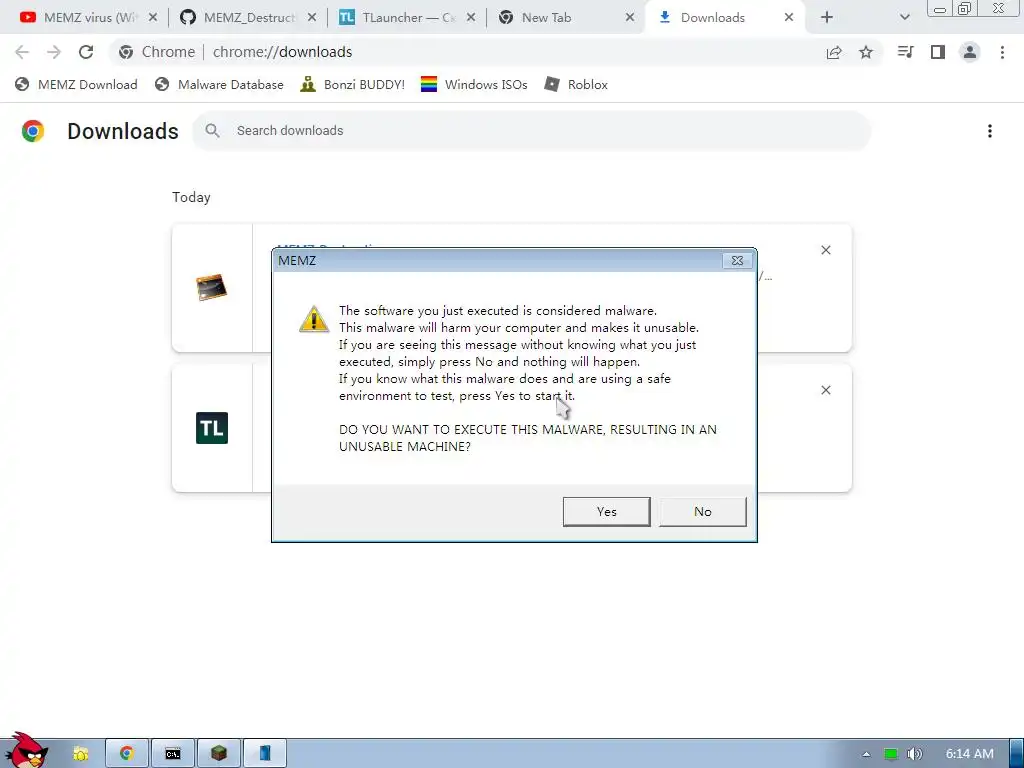Click Yes in the MEMZ dialog
Viewport: 1024px width, 768px height.
pyautogui.click(x=606, y=511)
